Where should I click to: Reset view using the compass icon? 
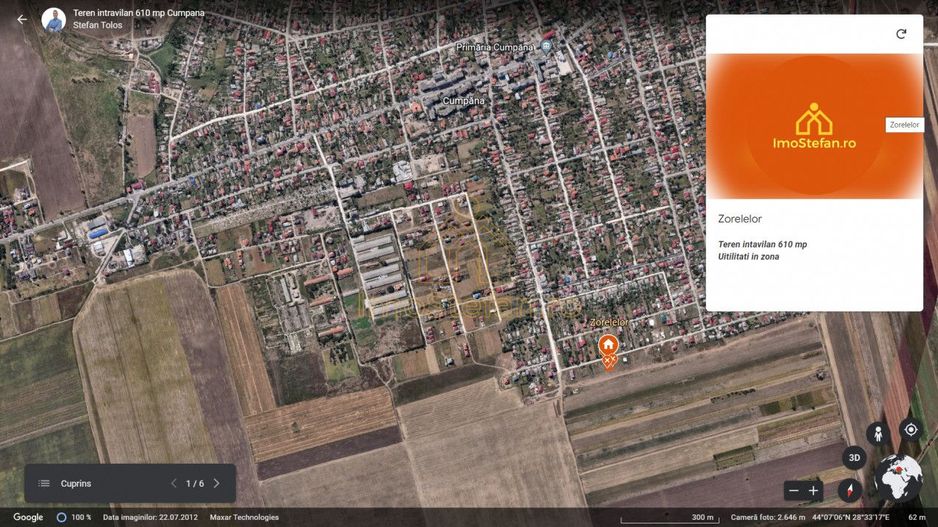850,490
